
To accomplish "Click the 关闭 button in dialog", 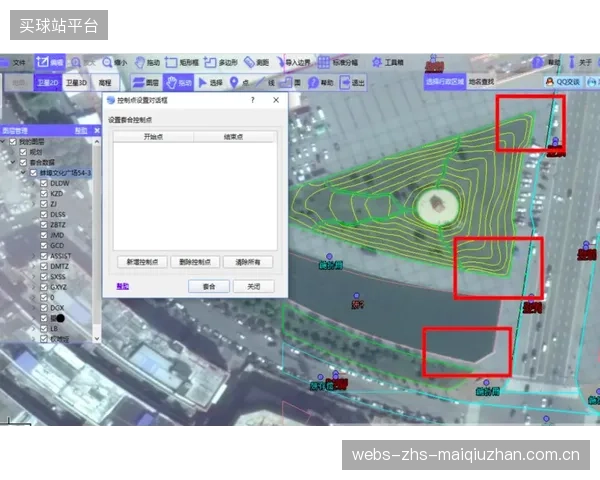I will click(x=254, y=286).
